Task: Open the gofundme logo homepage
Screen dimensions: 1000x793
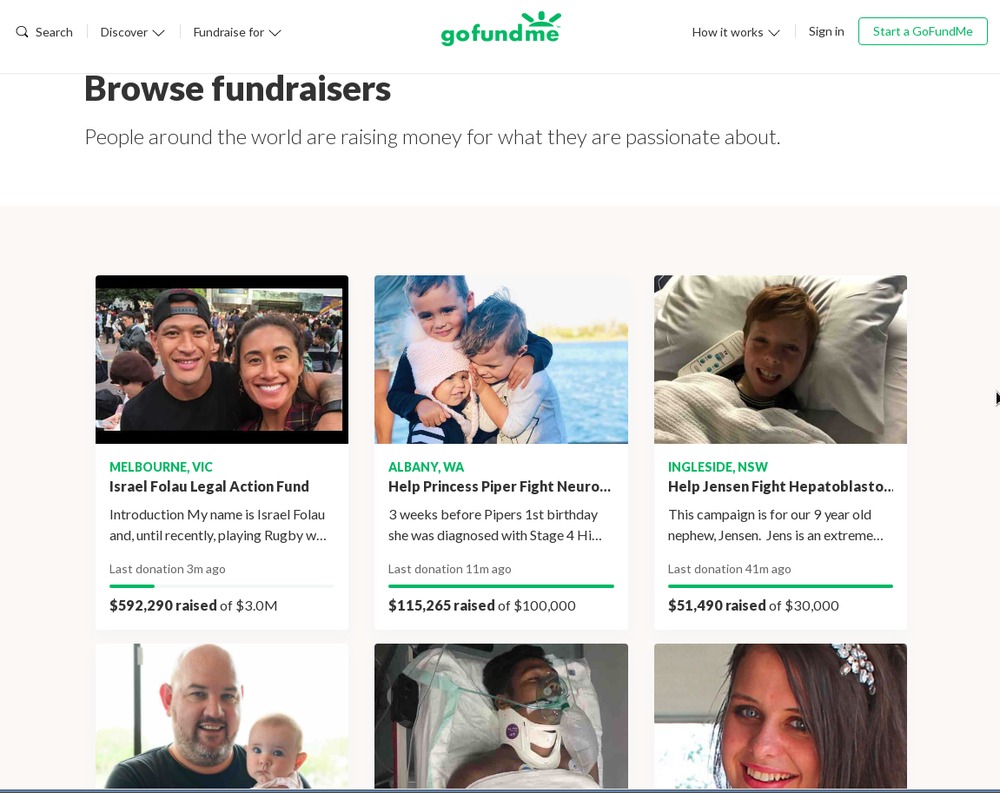Action: click(x=501, y=29)
